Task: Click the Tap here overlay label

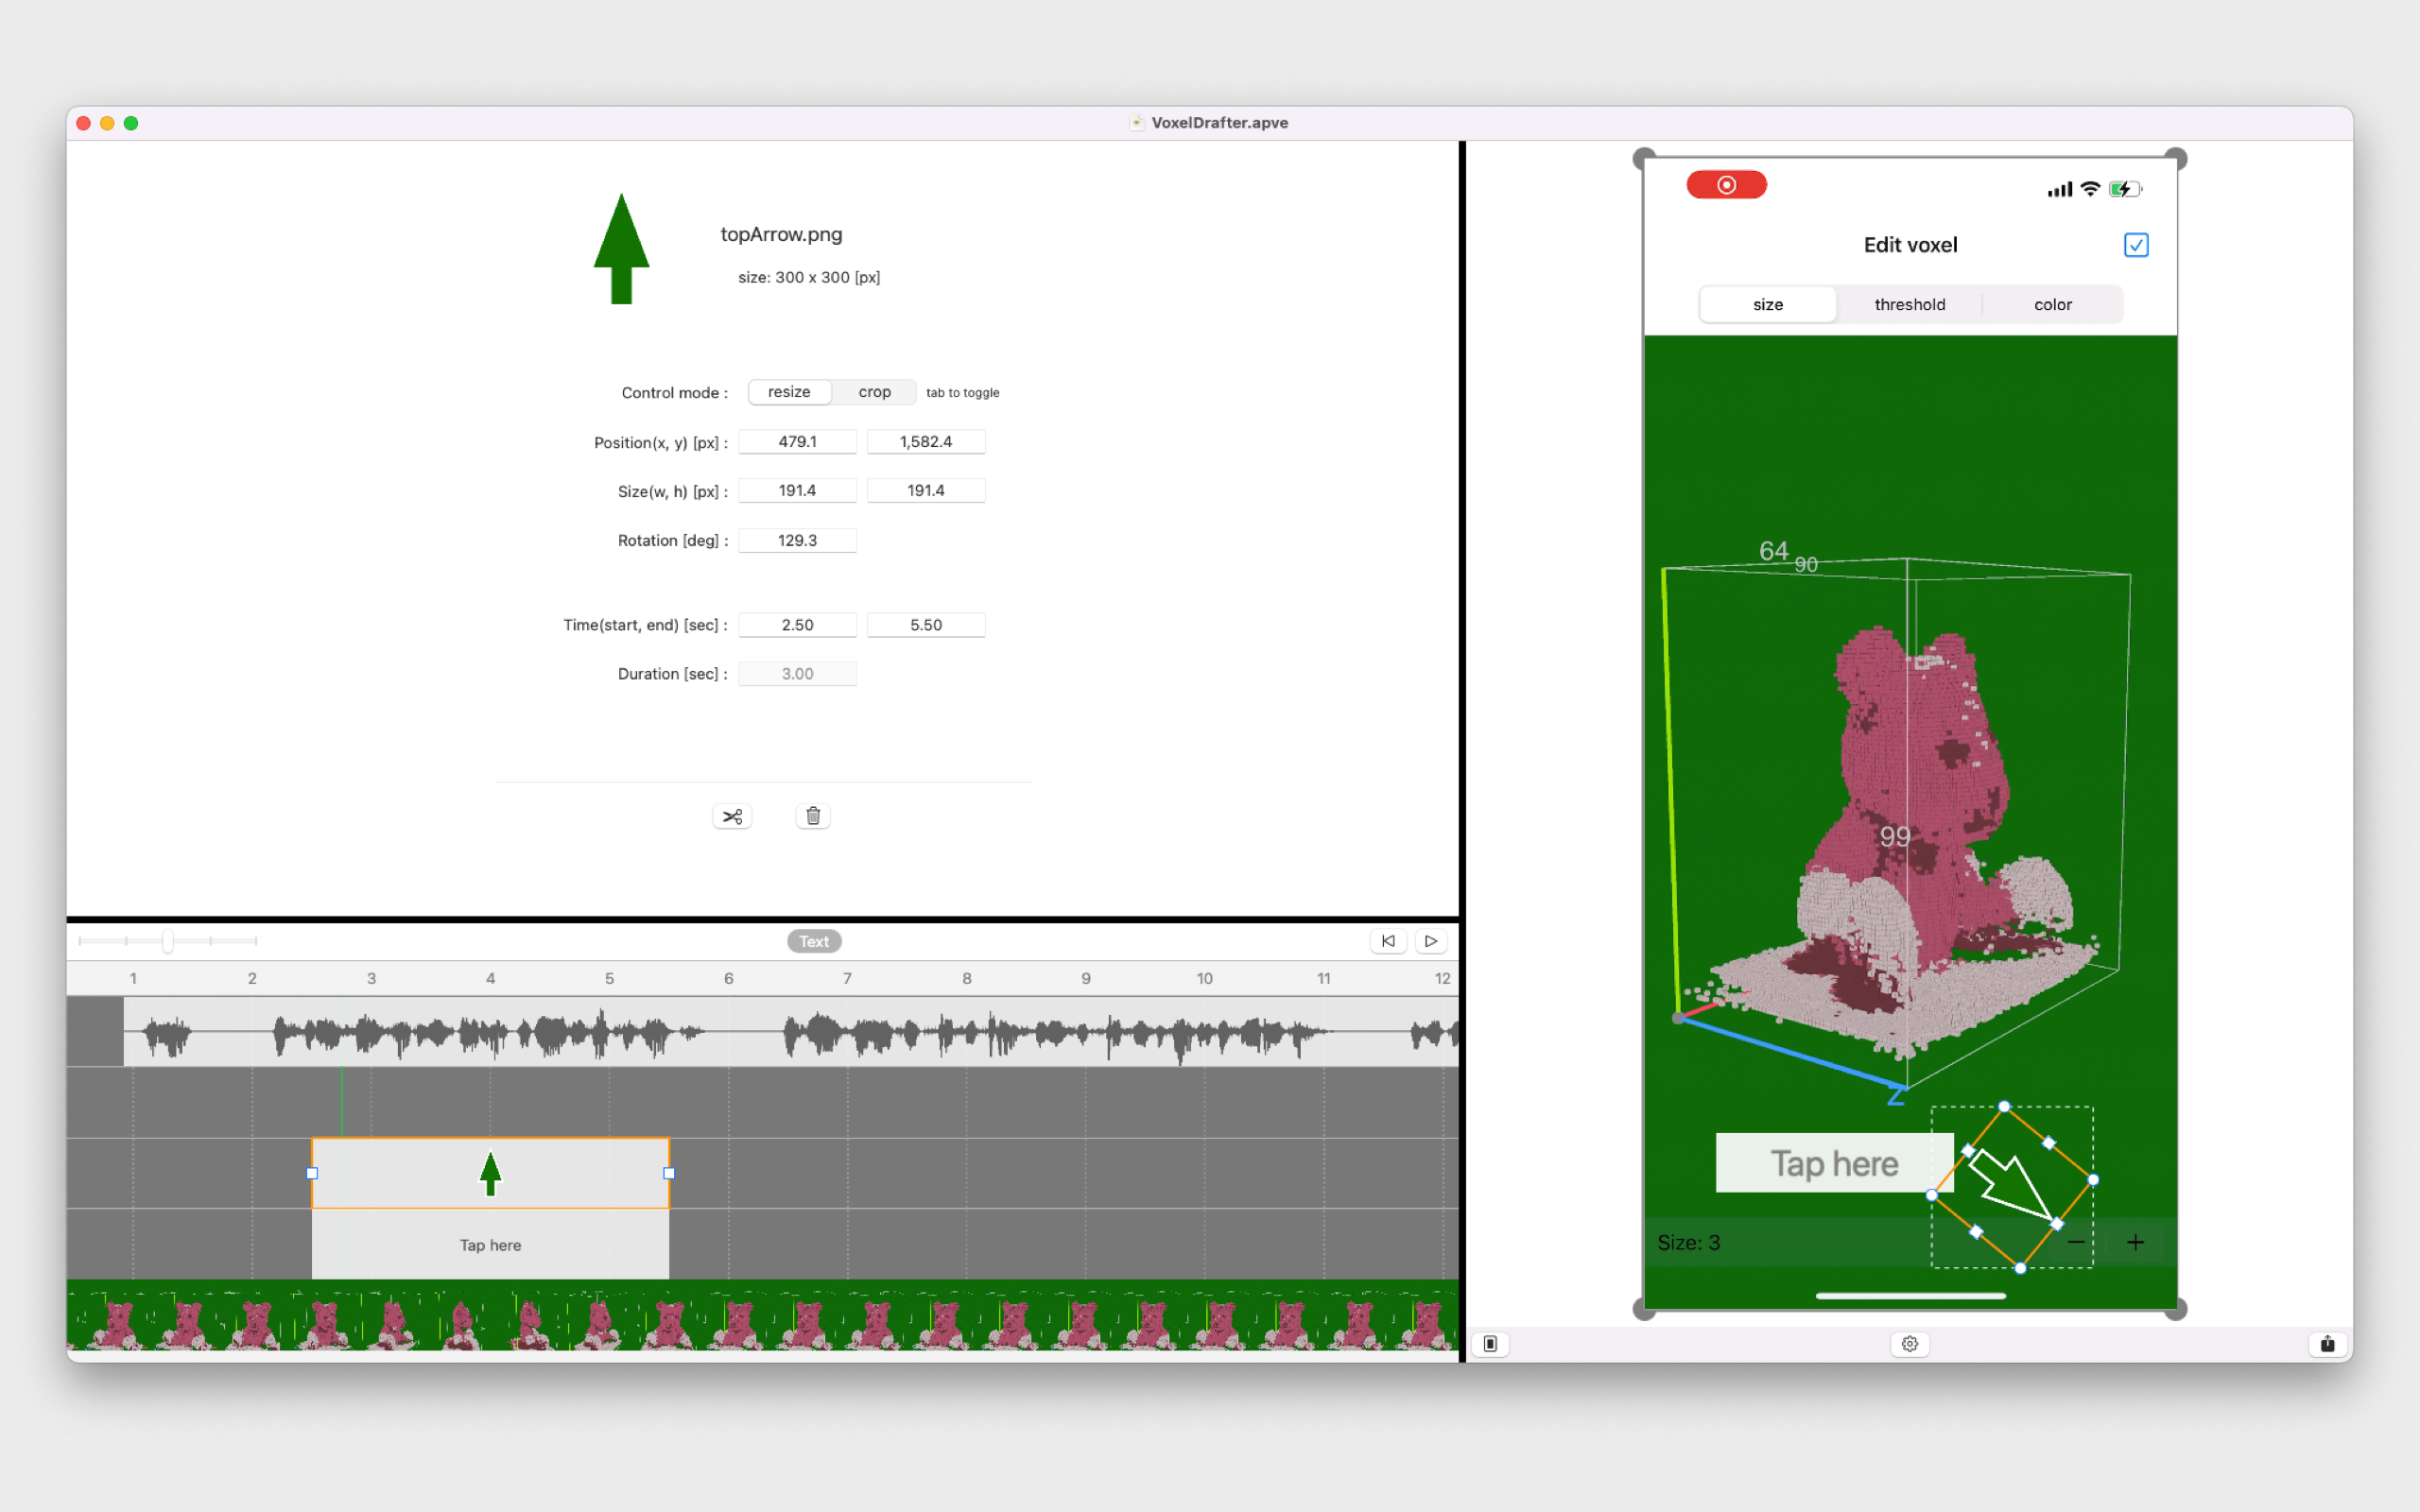Action: 1833,1163
